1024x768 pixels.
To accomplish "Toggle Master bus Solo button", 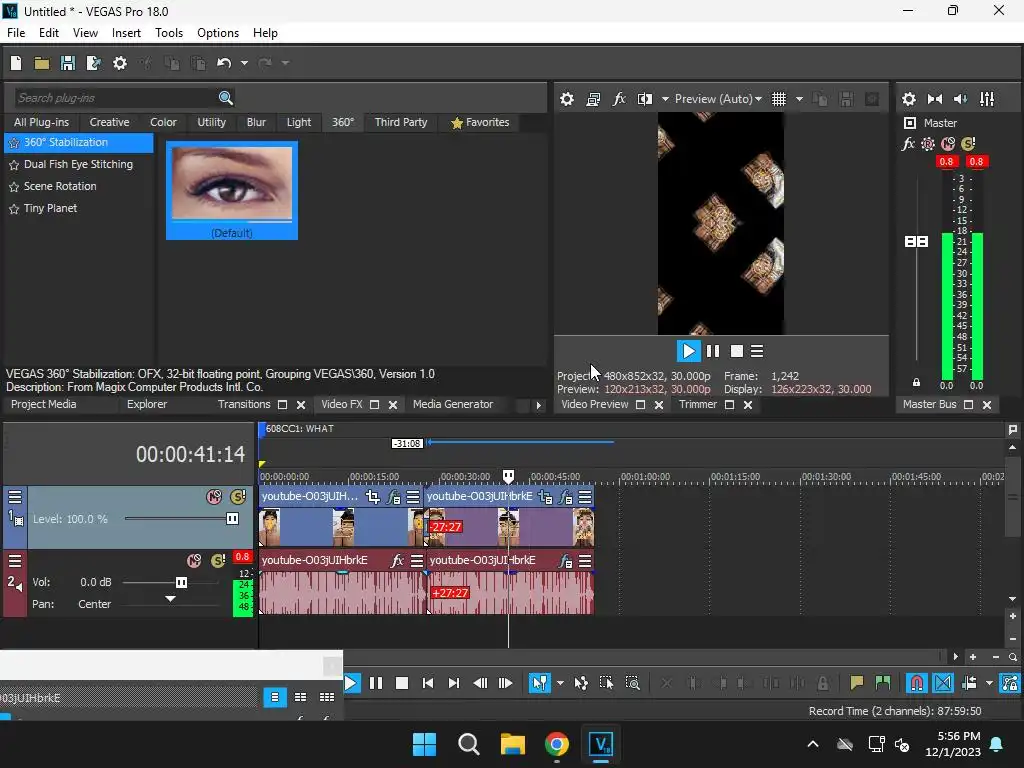I will (x=968, y=144).
